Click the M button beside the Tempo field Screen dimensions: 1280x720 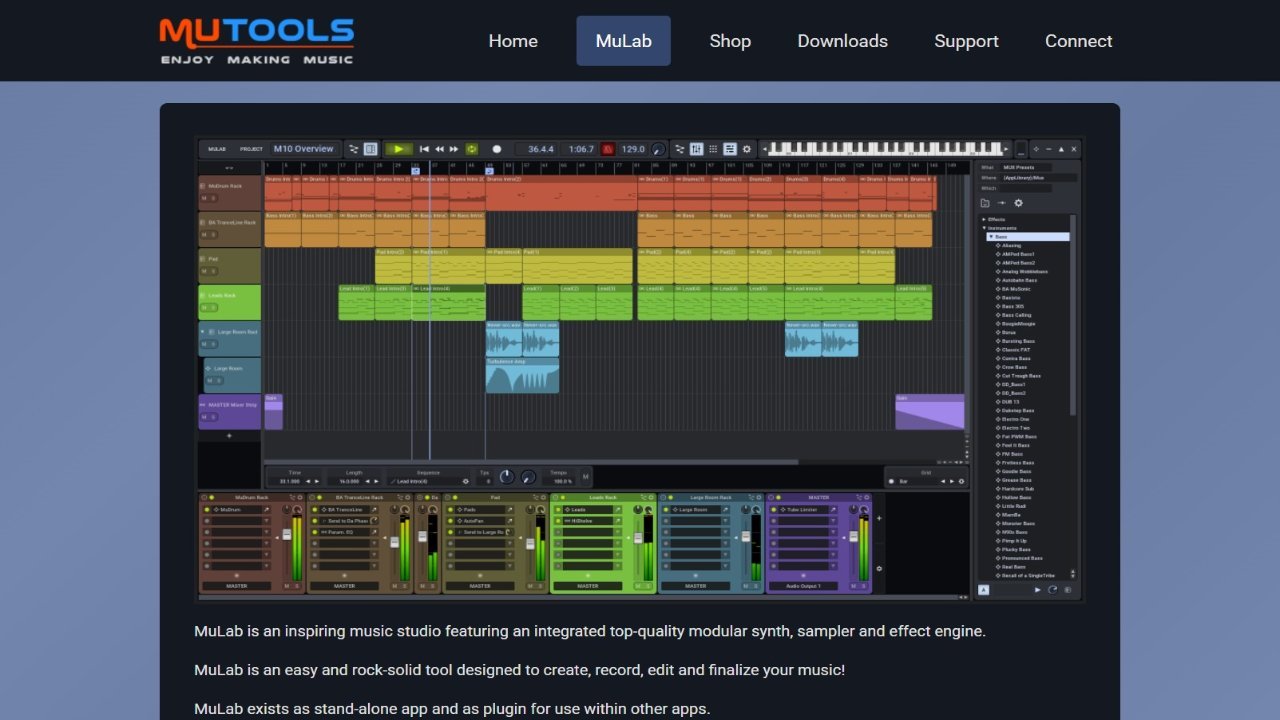pos(585,477)
